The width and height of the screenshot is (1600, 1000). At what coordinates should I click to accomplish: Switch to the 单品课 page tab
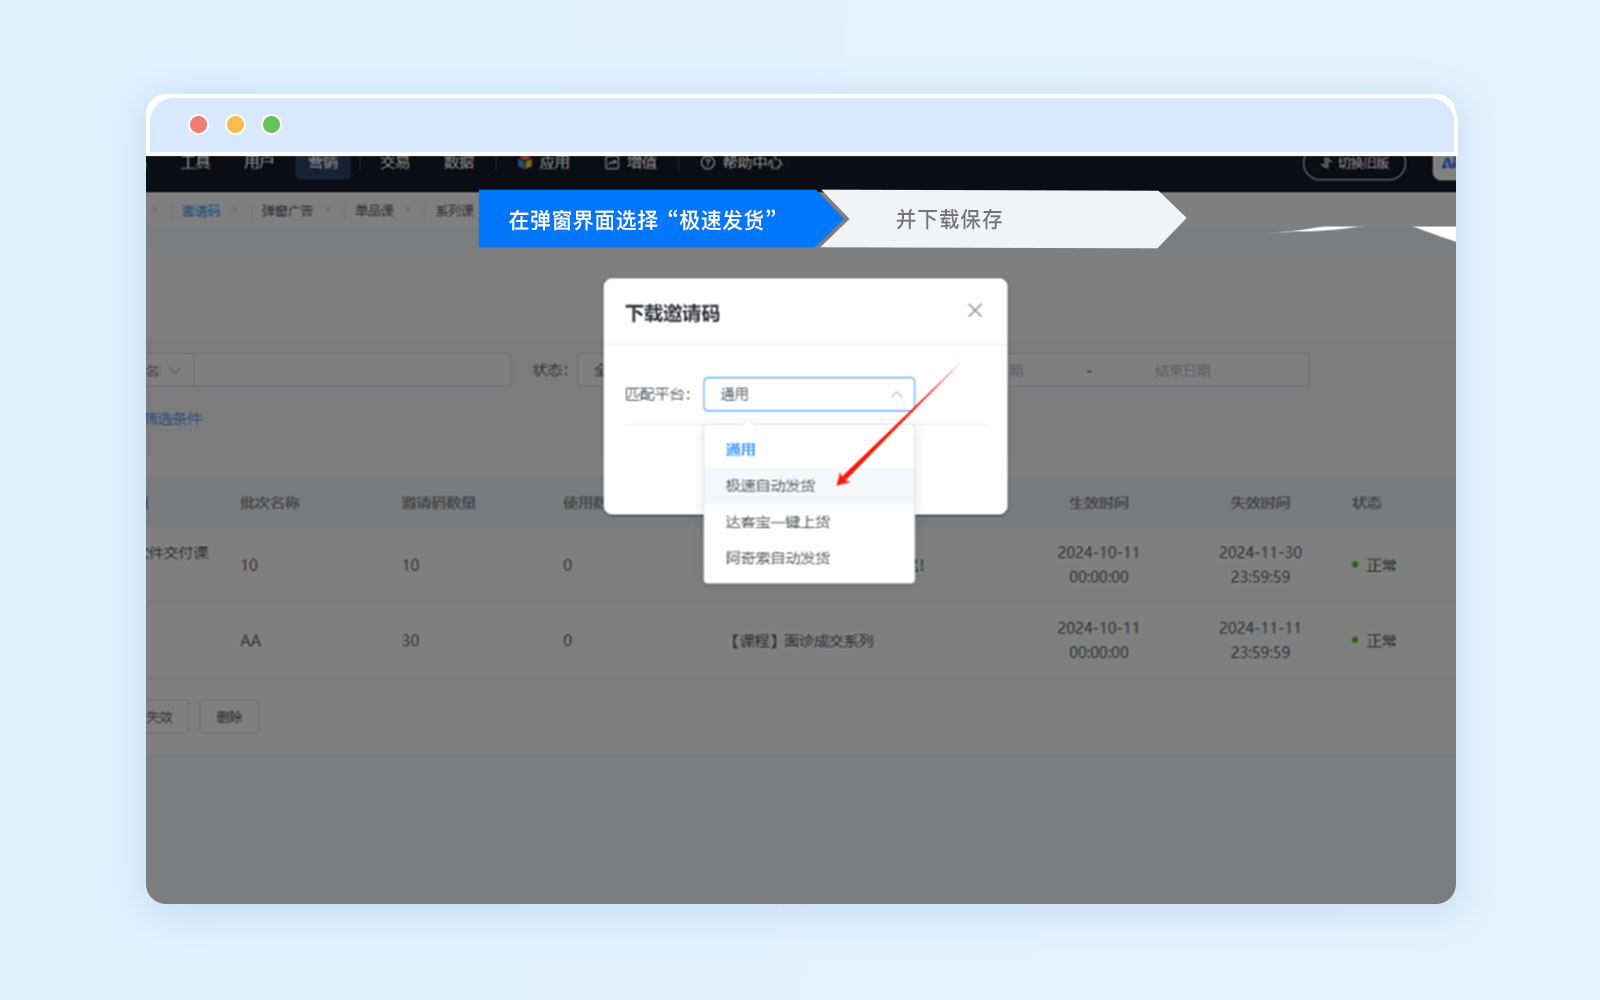pyautogui.click(x=374, y=211)
